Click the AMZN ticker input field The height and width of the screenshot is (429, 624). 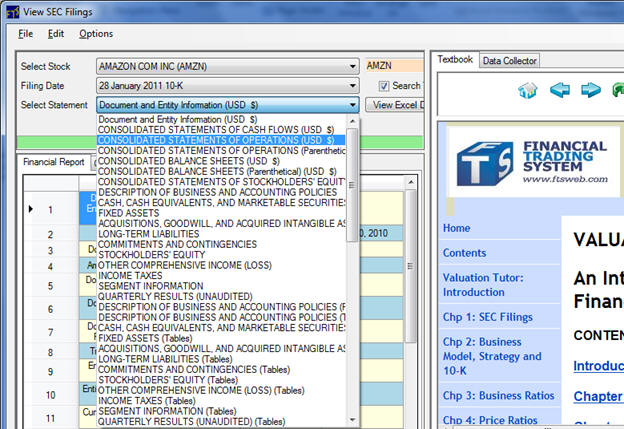(394, 66)
